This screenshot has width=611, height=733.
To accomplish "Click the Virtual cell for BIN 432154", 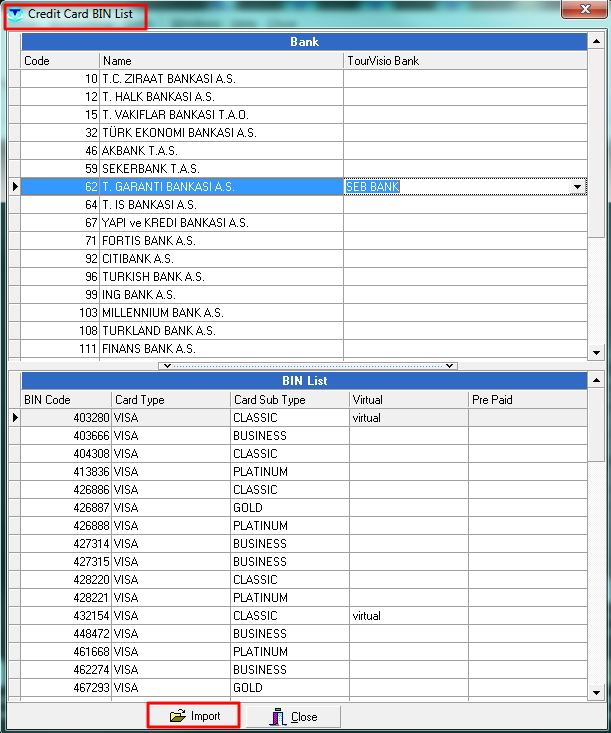I will tap(407, 616).
